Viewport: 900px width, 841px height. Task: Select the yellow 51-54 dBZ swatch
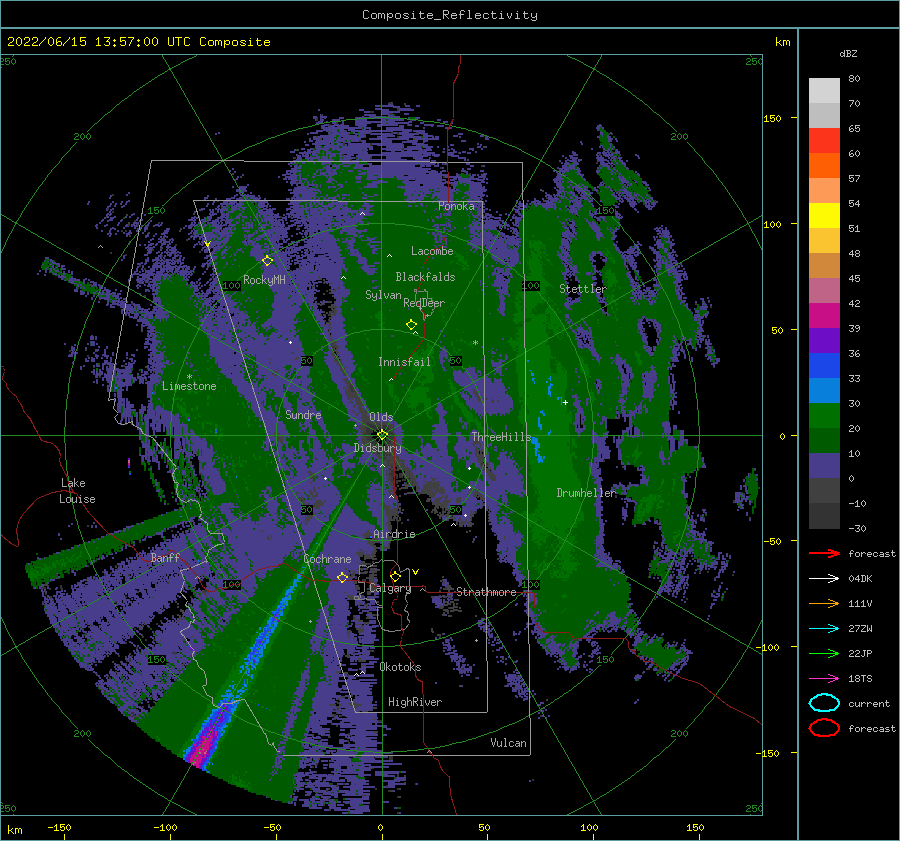click(x=824, y=216)
